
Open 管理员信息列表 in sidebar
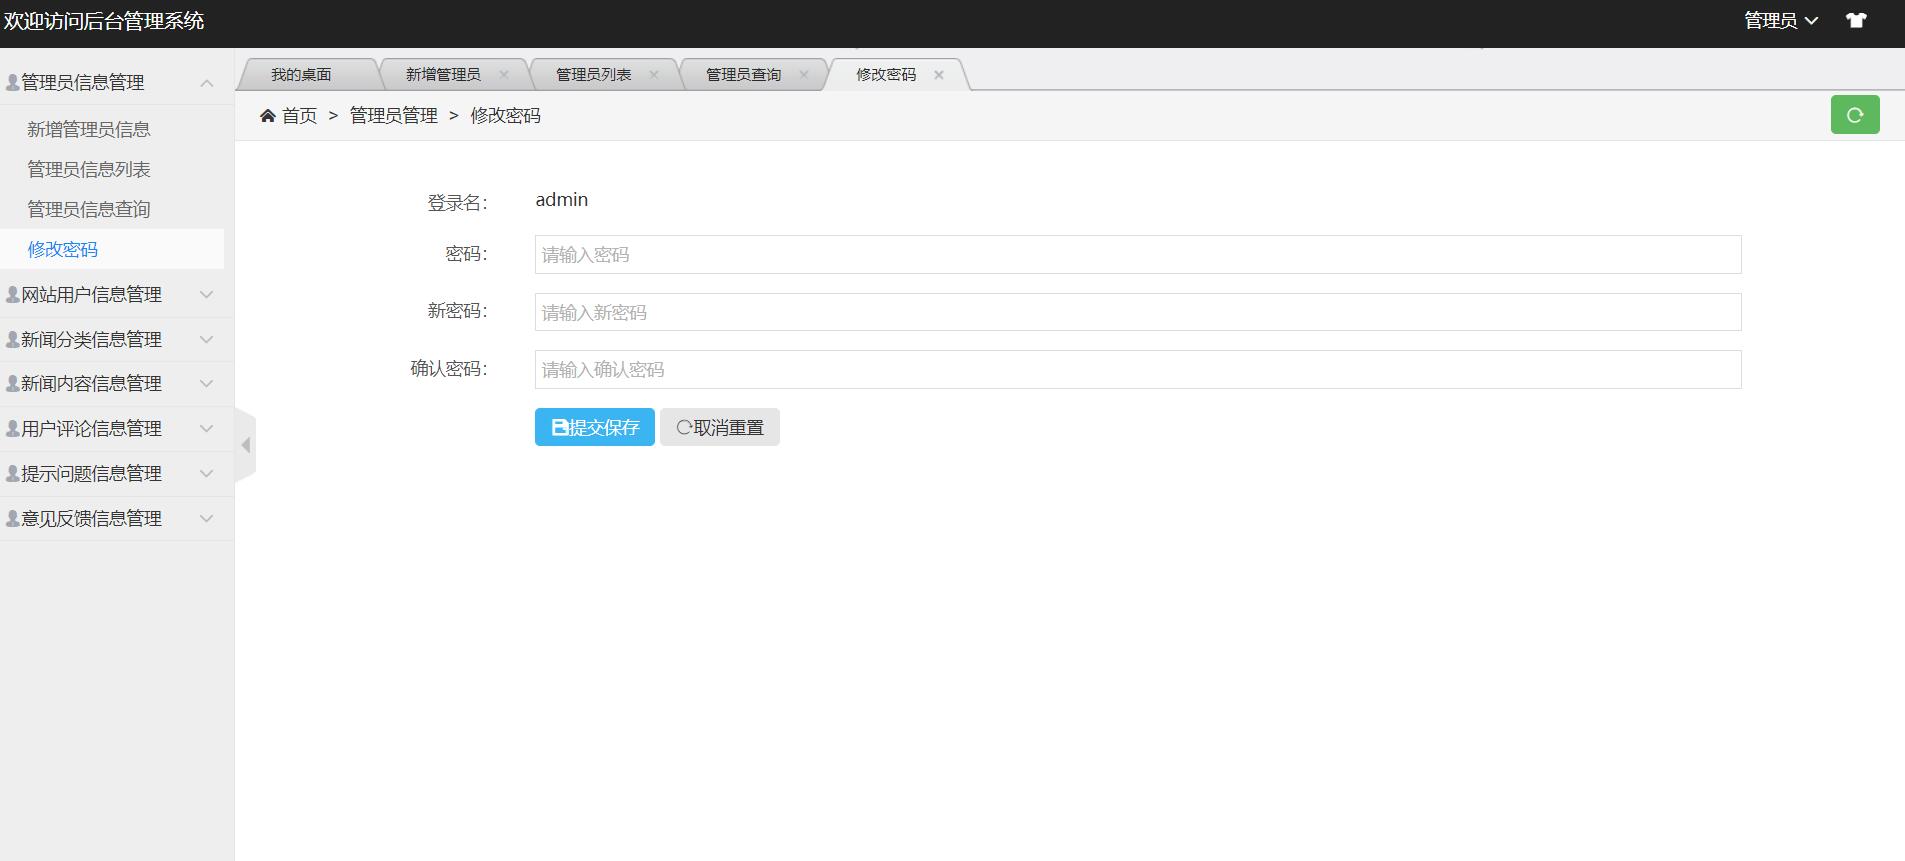pos(89,169)
